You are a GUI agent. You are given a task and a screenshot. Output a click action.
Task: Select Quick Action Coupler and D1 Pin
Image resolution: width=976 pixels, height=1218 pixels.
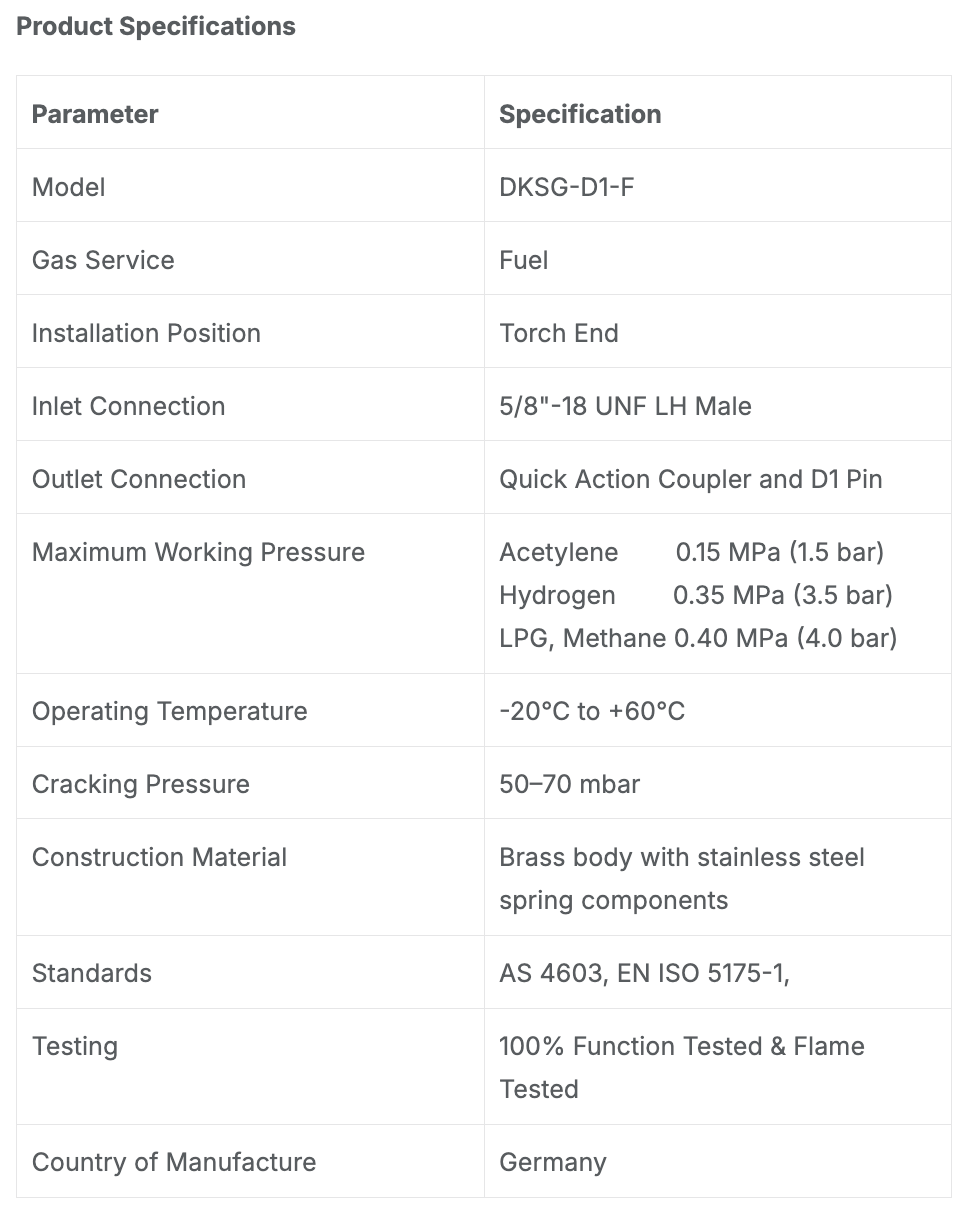(691, 479)
